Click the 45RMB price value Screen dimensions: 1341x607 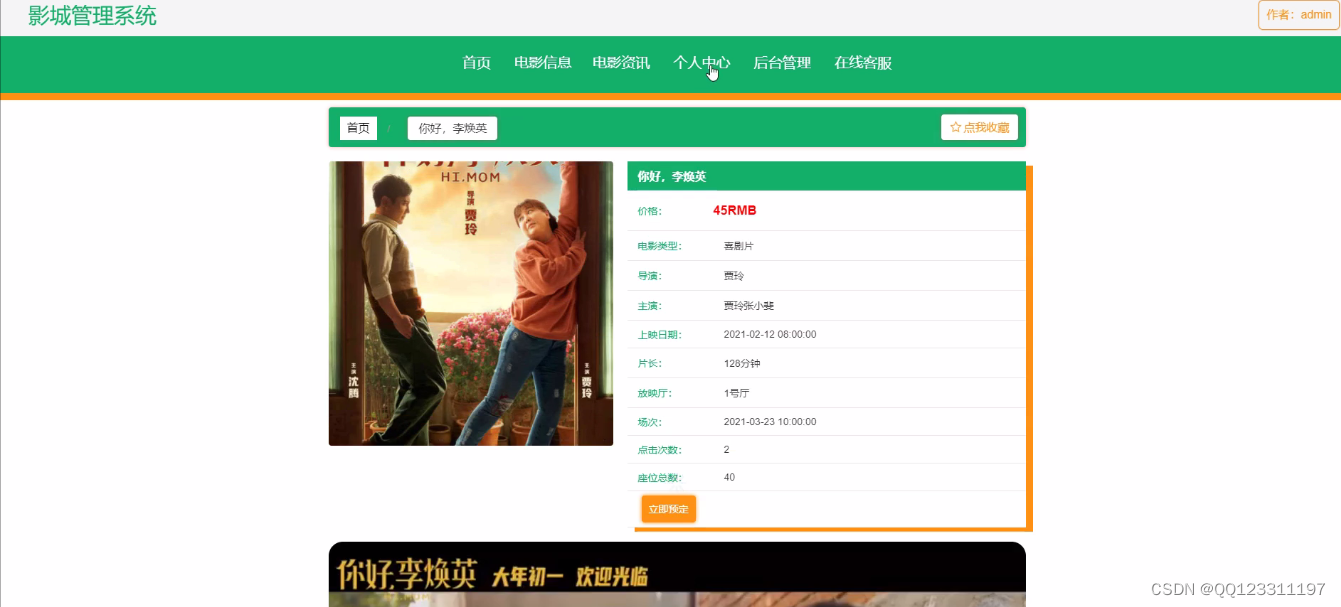(735, 211)
